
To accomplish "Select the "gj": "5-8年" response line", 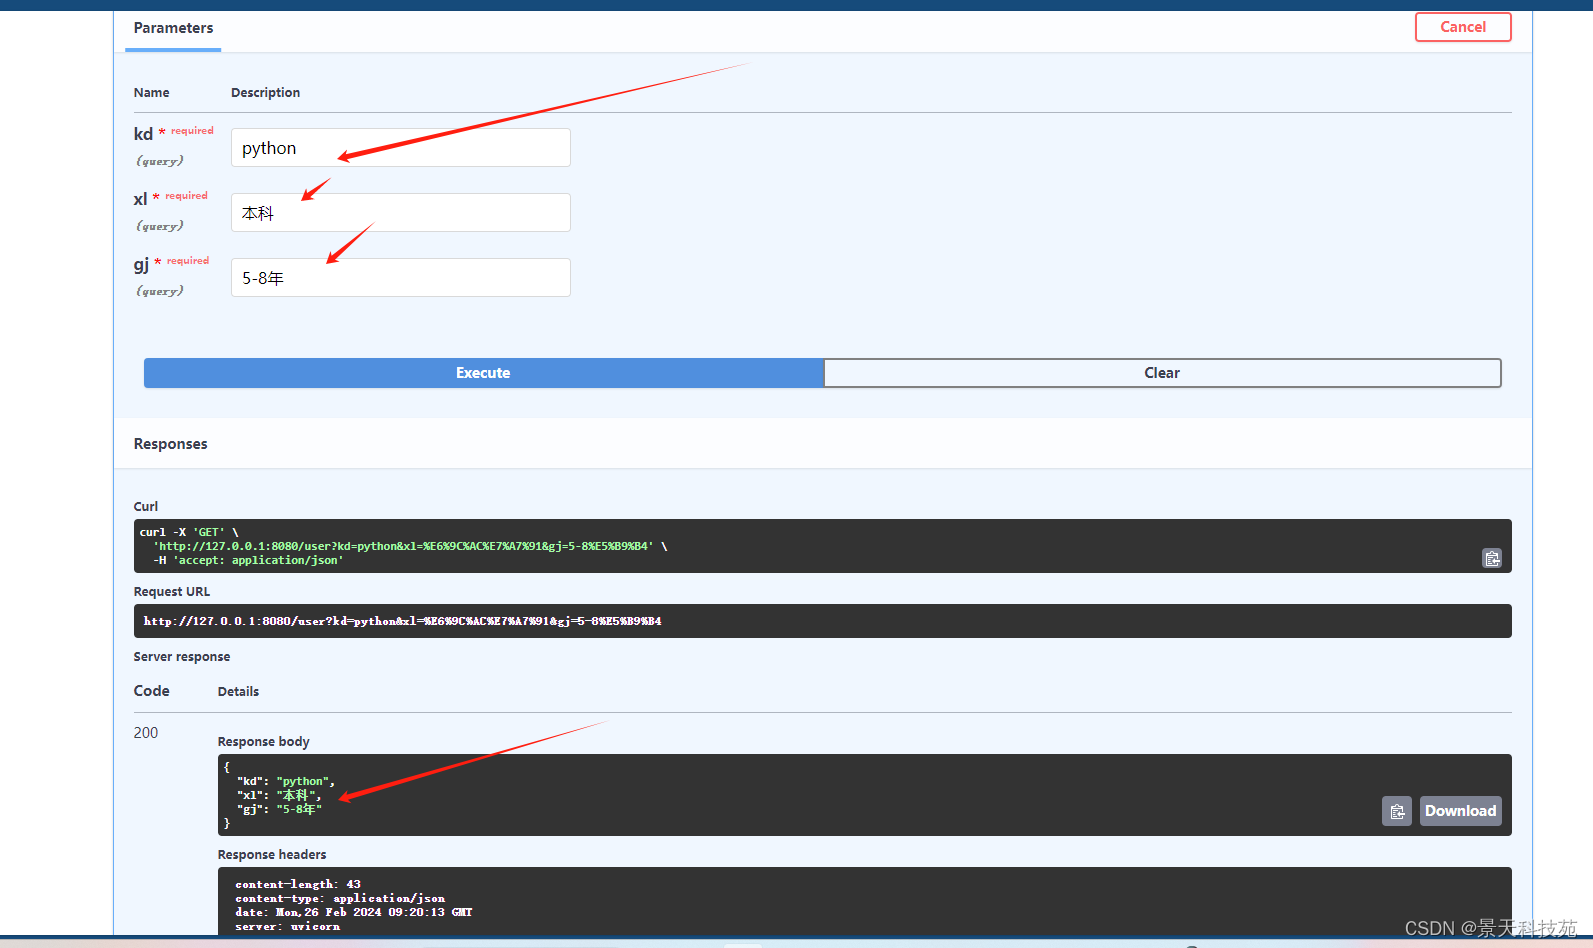I will 279,809.
